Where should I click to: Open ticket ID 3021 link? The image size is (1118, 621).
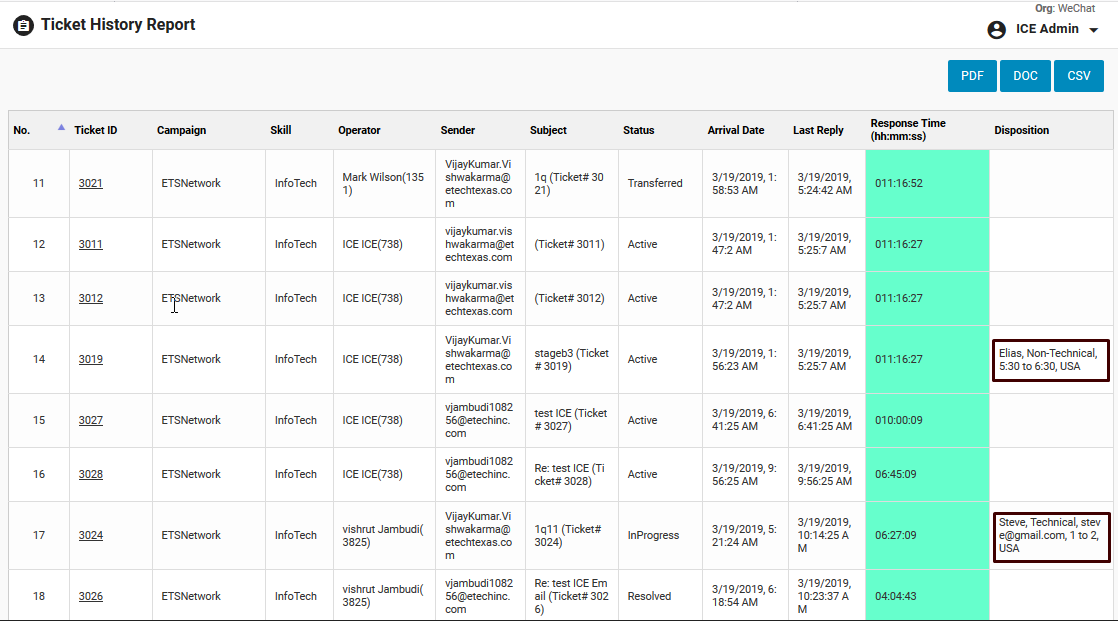click(x=91, y=183)
